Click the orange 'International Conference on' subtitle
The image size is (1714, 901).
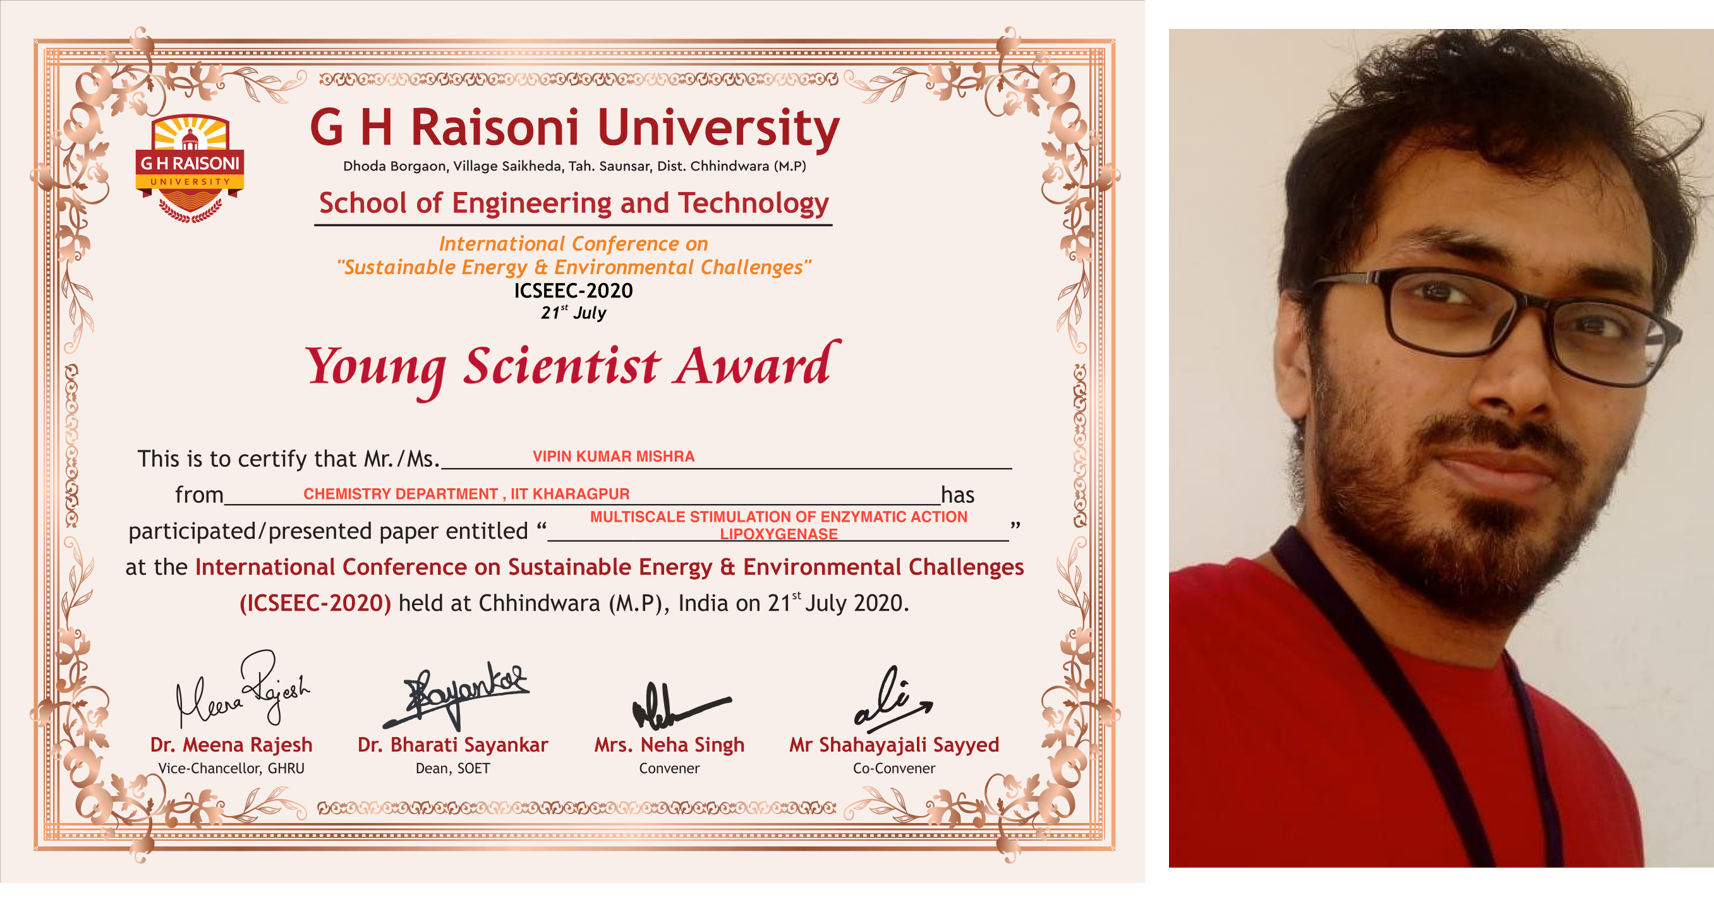point(573,244)
